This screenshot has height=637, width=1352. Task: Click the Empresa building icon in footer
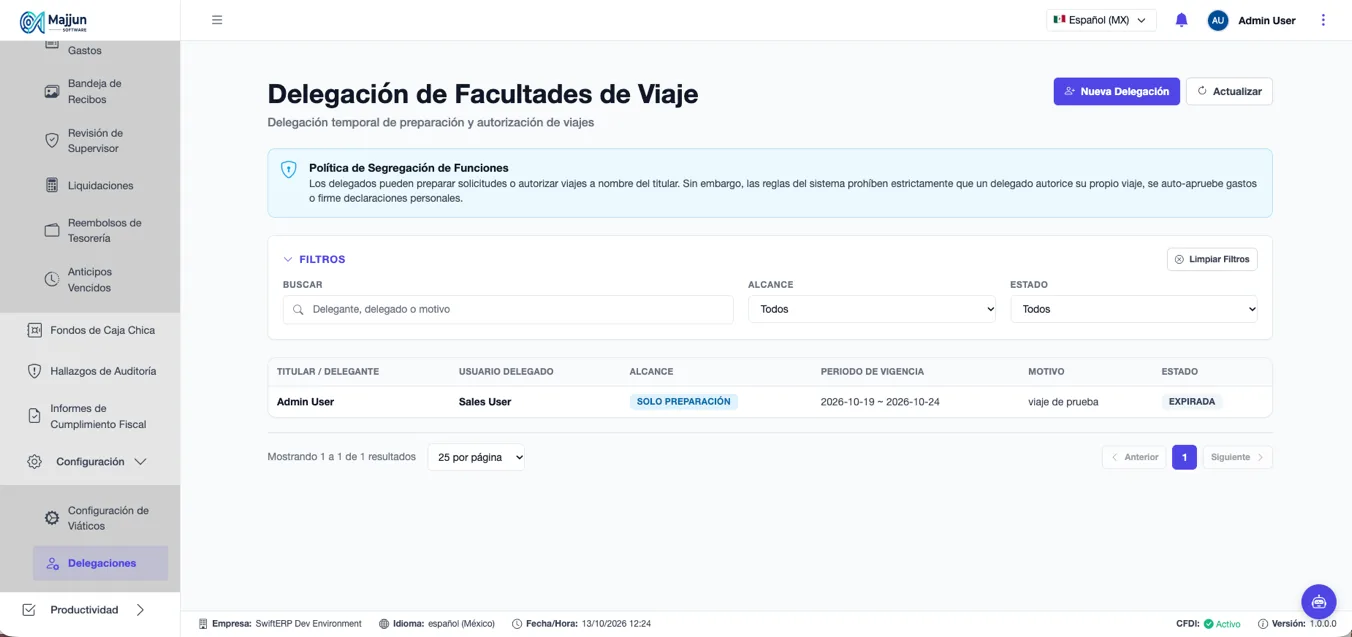click(x=203, y=624)
